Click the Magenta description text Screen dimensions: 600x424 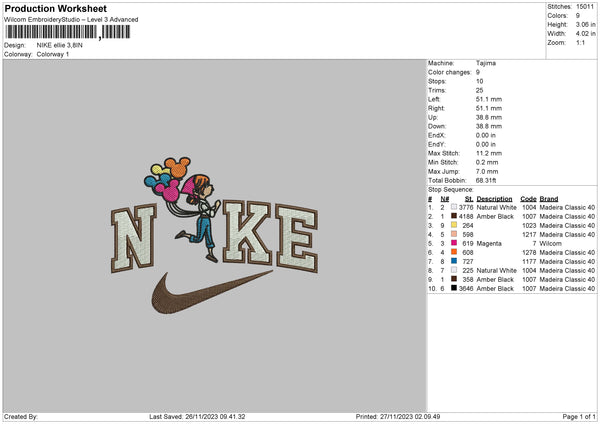pos(489,243)
